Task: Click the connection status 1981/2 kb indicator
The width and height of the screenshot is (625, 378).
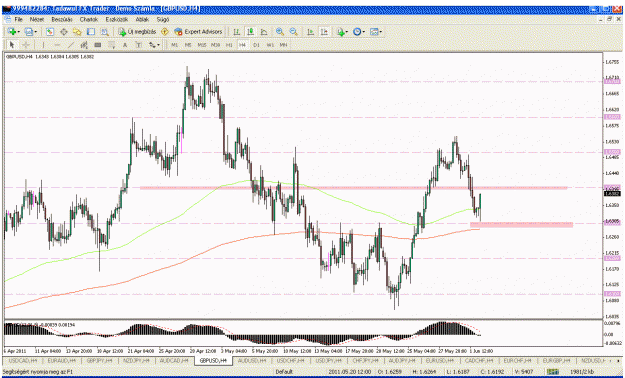Action: (x=582, y=372)
